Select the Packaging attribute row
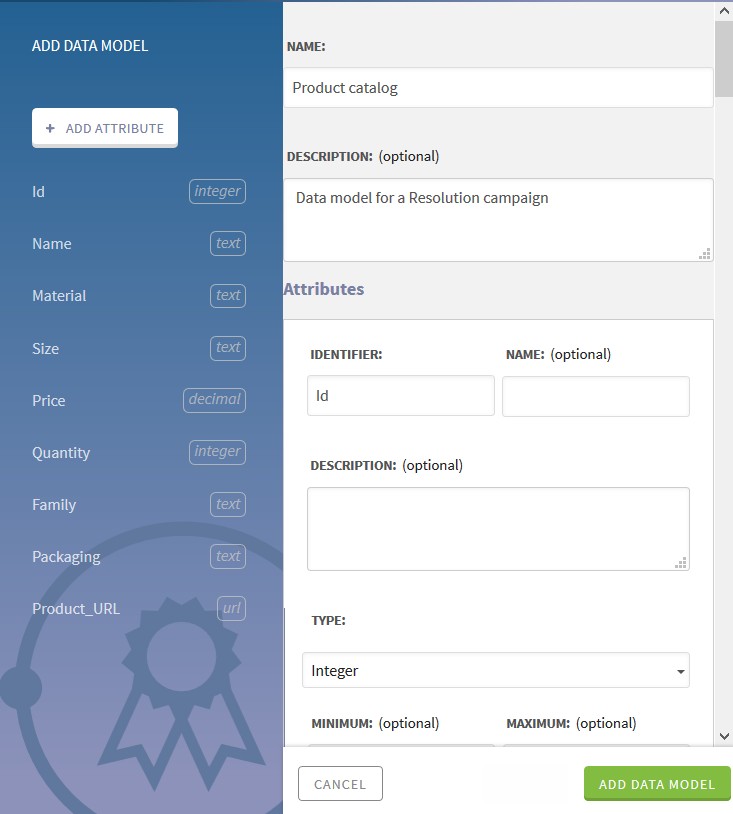This screenshot has width=733, height=814. coord(139,557)
